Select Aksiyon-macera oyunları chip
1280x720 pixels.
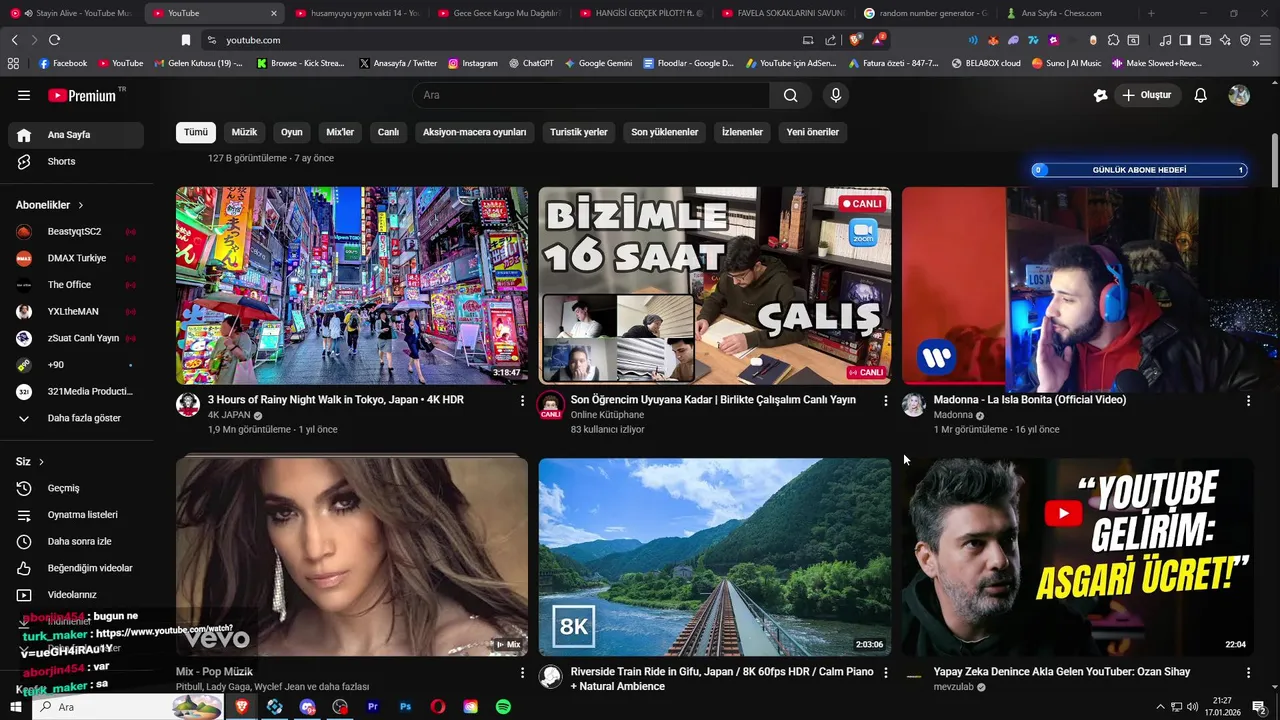(x=474, y=132)
